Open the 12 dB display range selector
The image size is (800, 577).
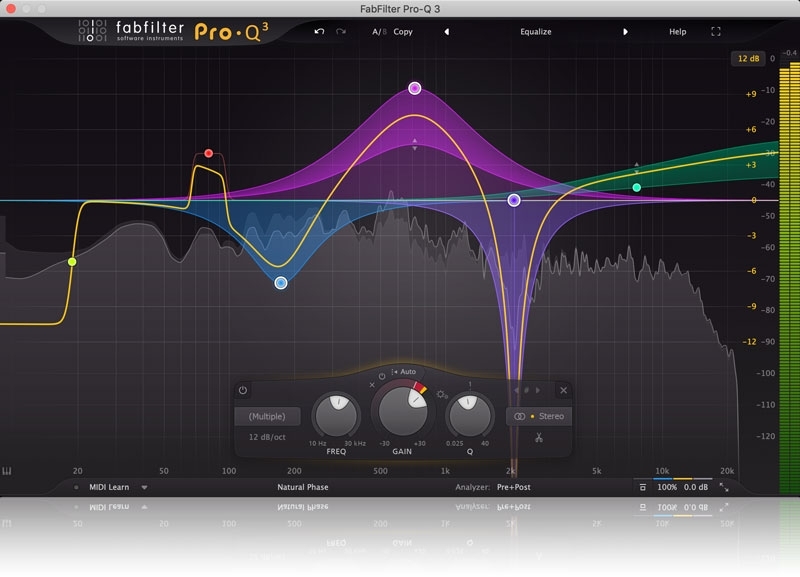pyautogui.click(x=748, y=59)
